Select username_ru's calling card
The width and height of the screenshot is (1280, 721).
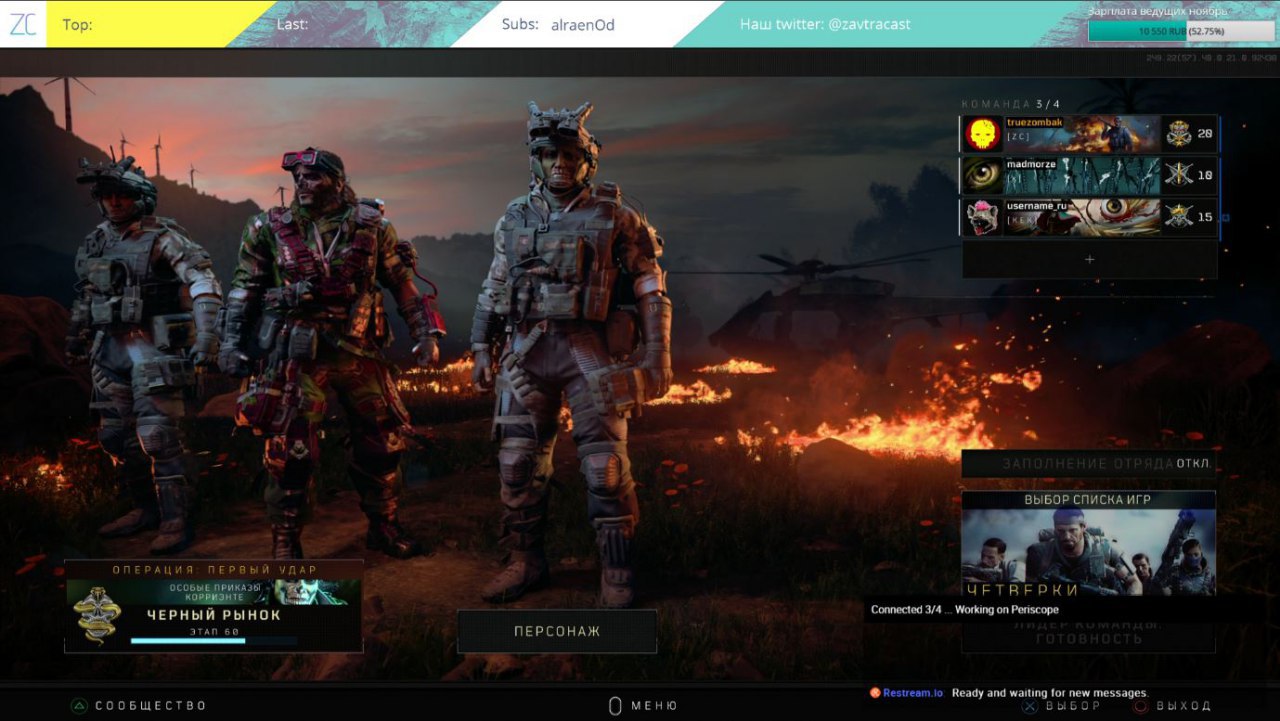[x=1082, y=217]
